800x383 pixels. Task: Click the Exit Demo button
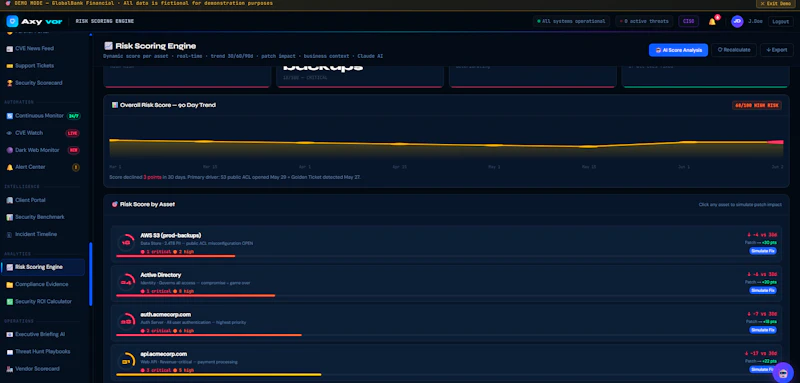coord(776,4)
